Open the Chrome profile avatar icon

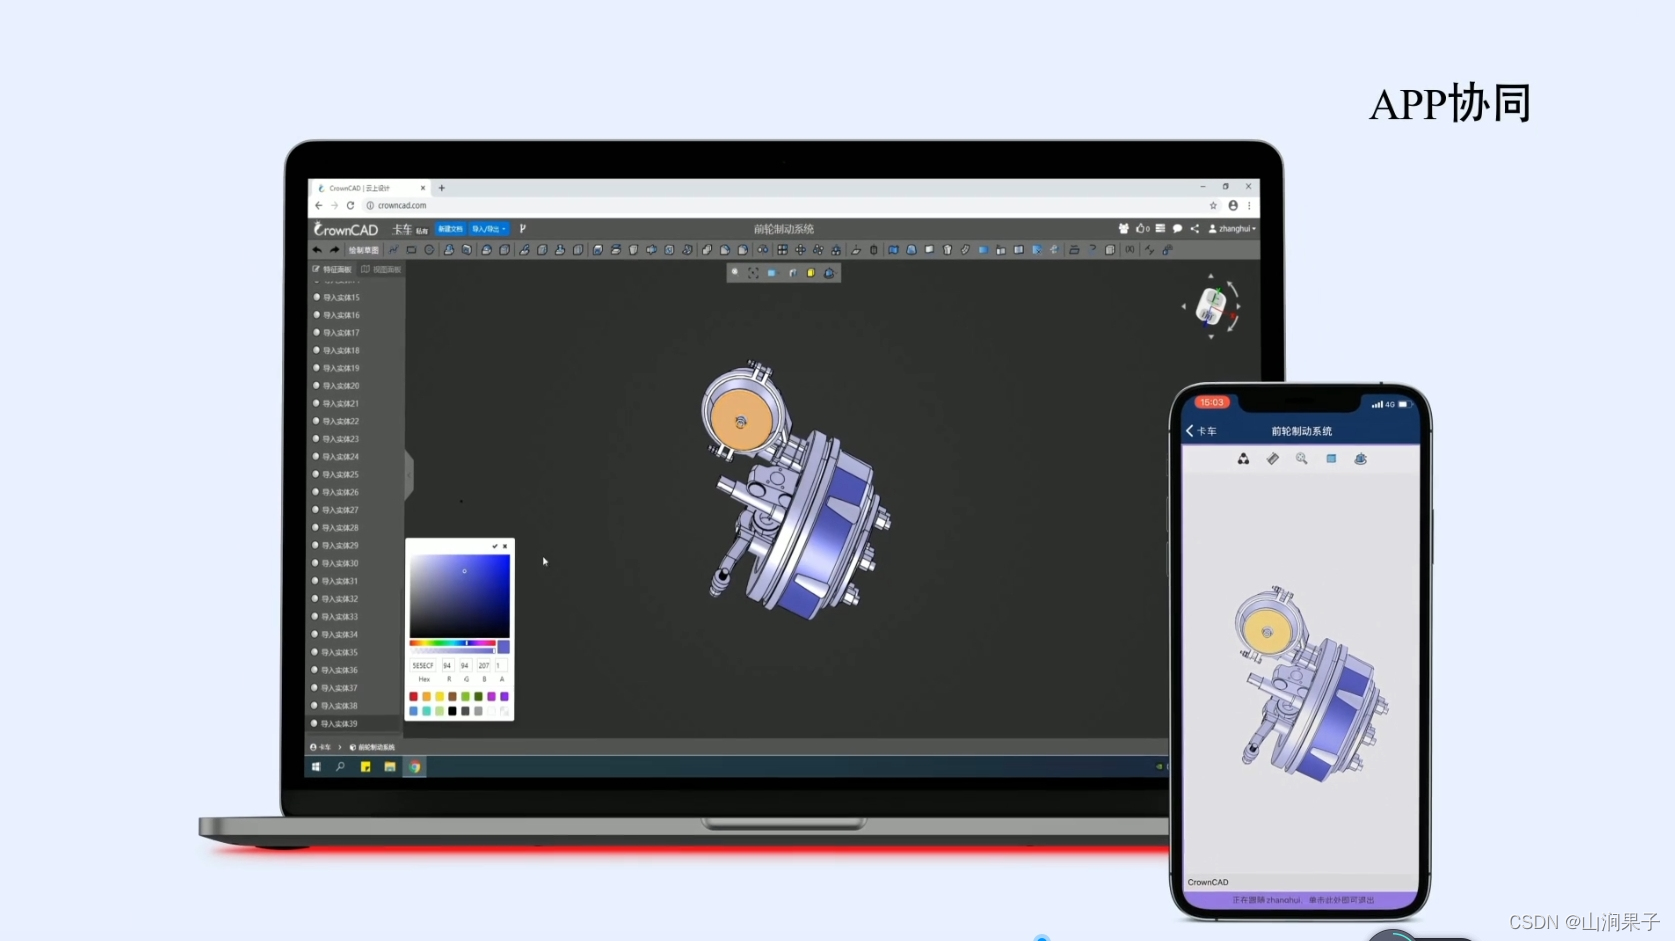(x=1233, y=206)
